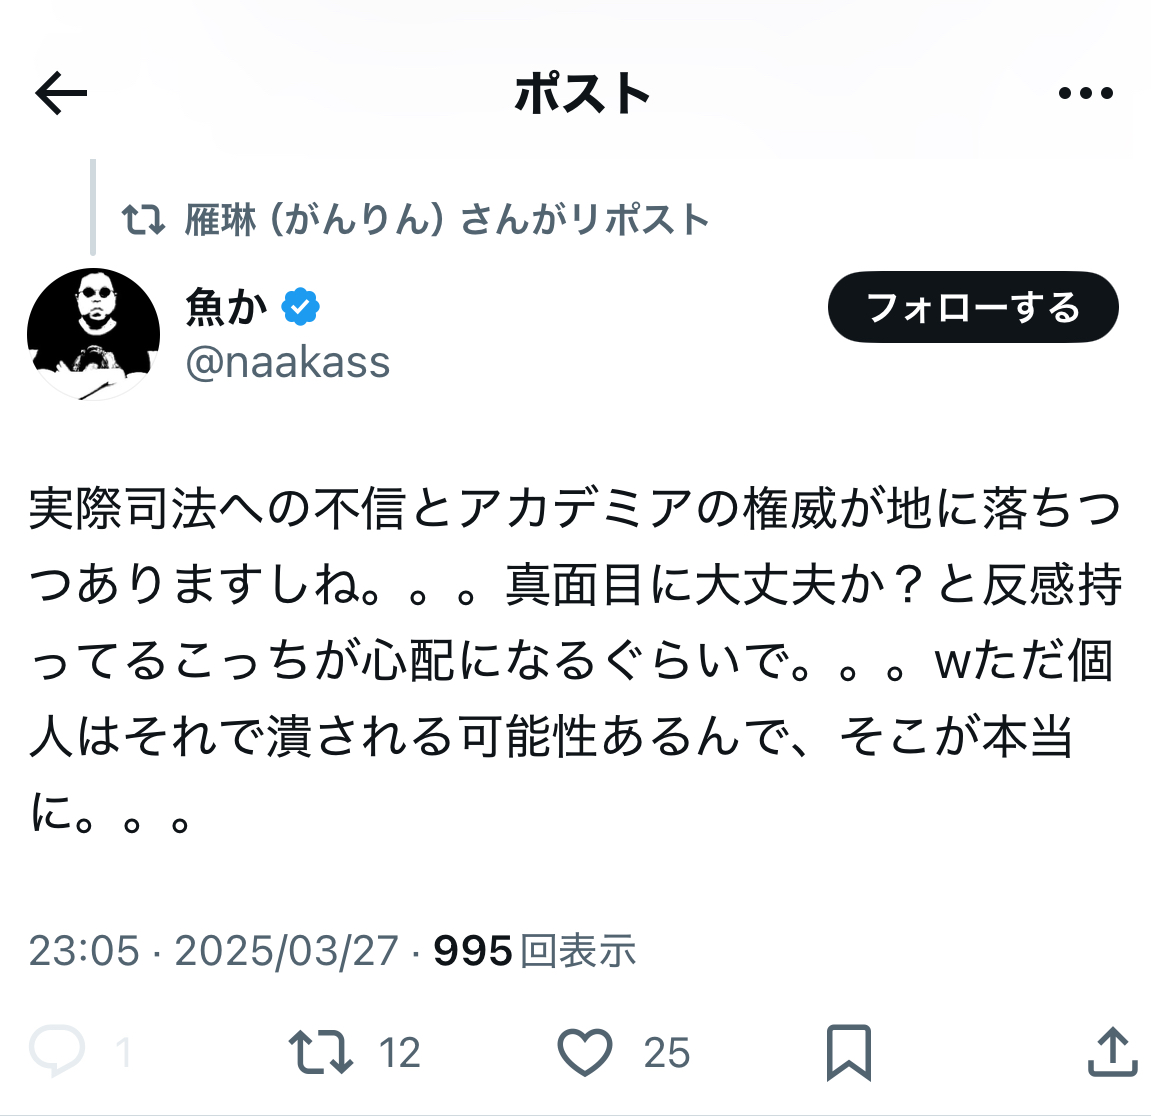The width and height of the screenshot is (1151, 1119).
Task: Bookmark this post
Action: point(849,1053)
